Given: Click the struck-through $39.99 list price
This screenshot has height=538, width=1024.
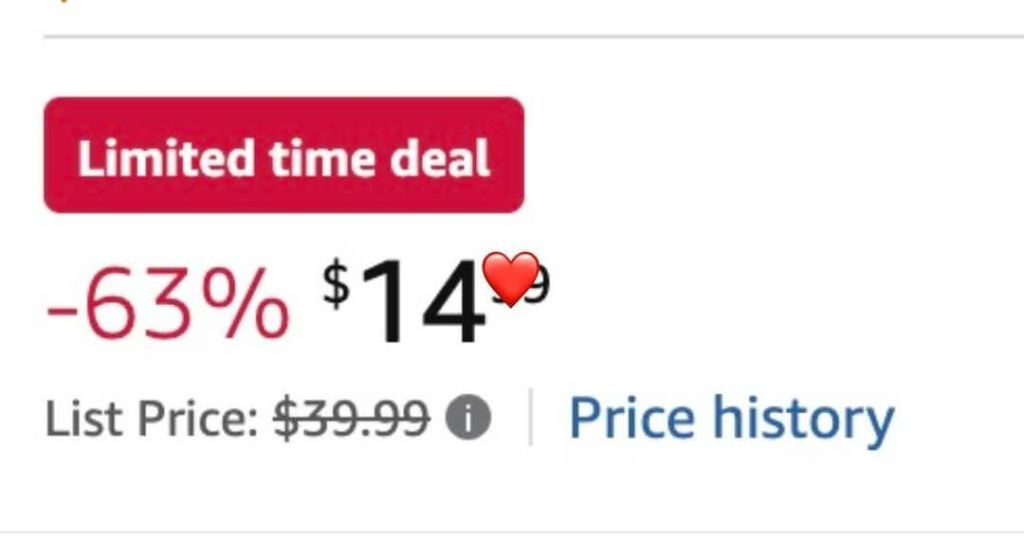Looking at the screenshot, I should (x=352, y=420).
